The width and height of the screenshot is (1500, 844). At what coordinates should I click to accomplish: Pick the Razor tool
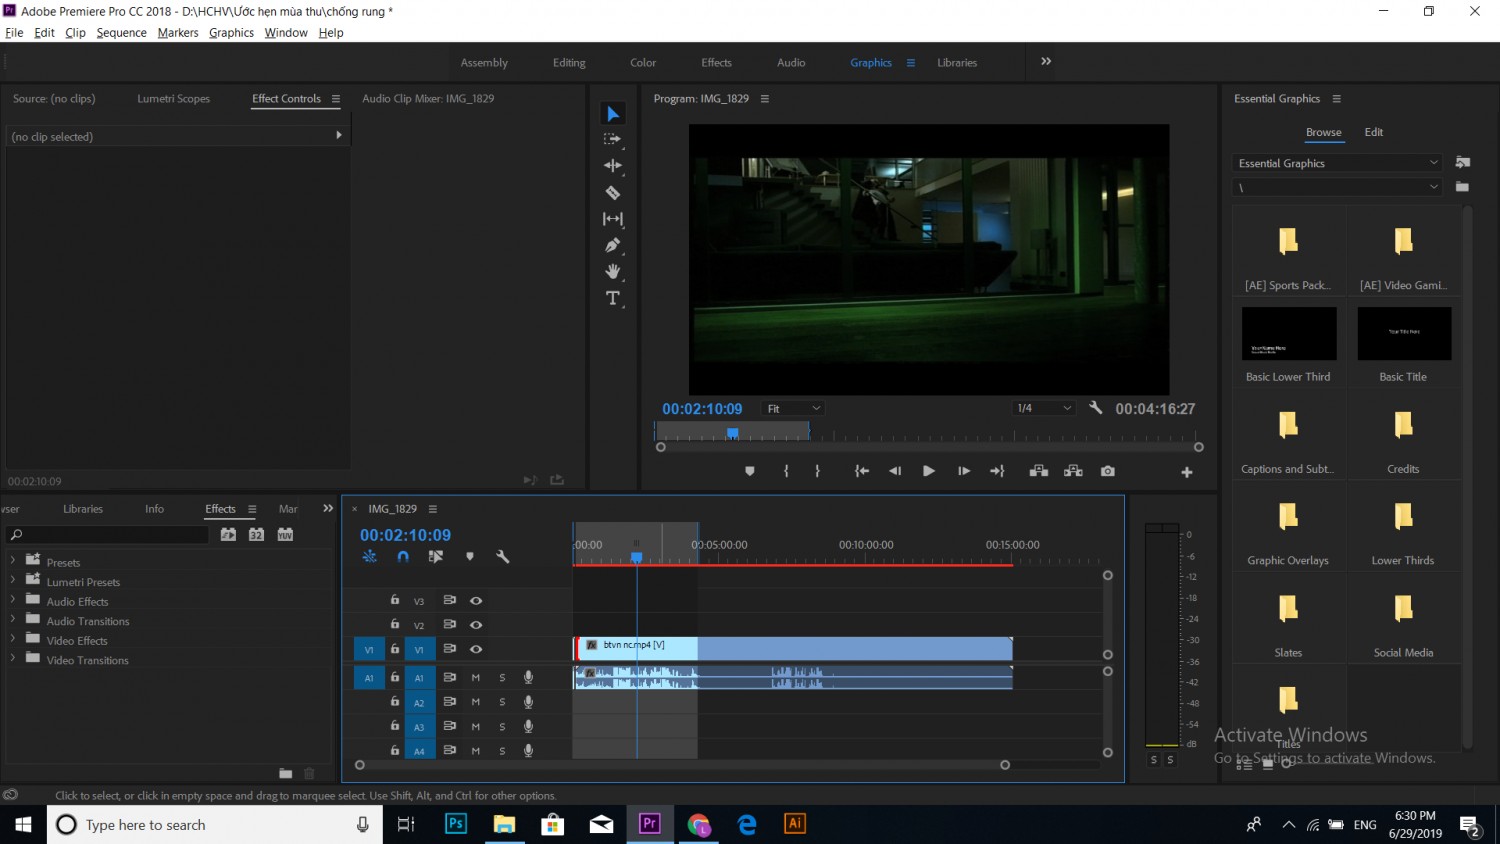613,192
